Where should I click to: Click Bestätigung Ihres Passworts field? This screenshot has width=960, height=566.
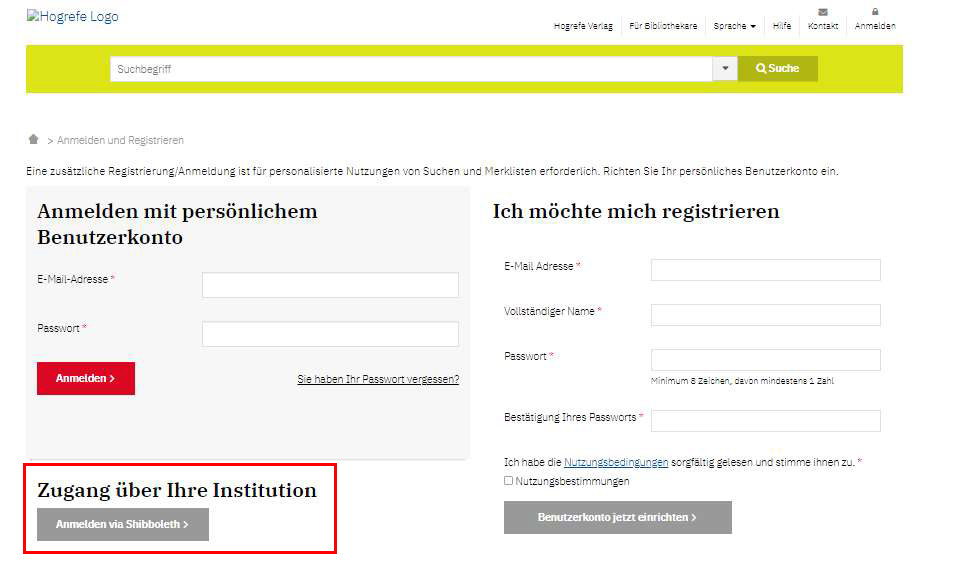[x=765, y=421]
